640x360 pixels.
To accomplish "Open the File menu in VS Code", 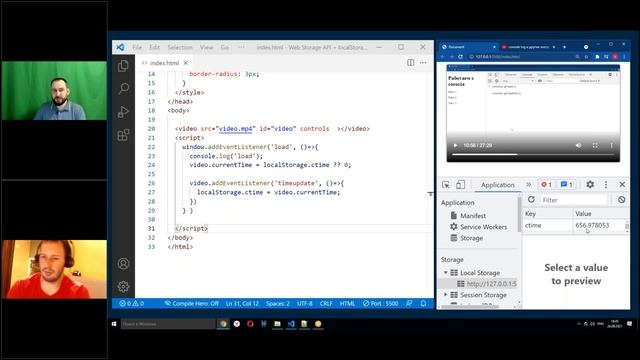I will (137, 47).
